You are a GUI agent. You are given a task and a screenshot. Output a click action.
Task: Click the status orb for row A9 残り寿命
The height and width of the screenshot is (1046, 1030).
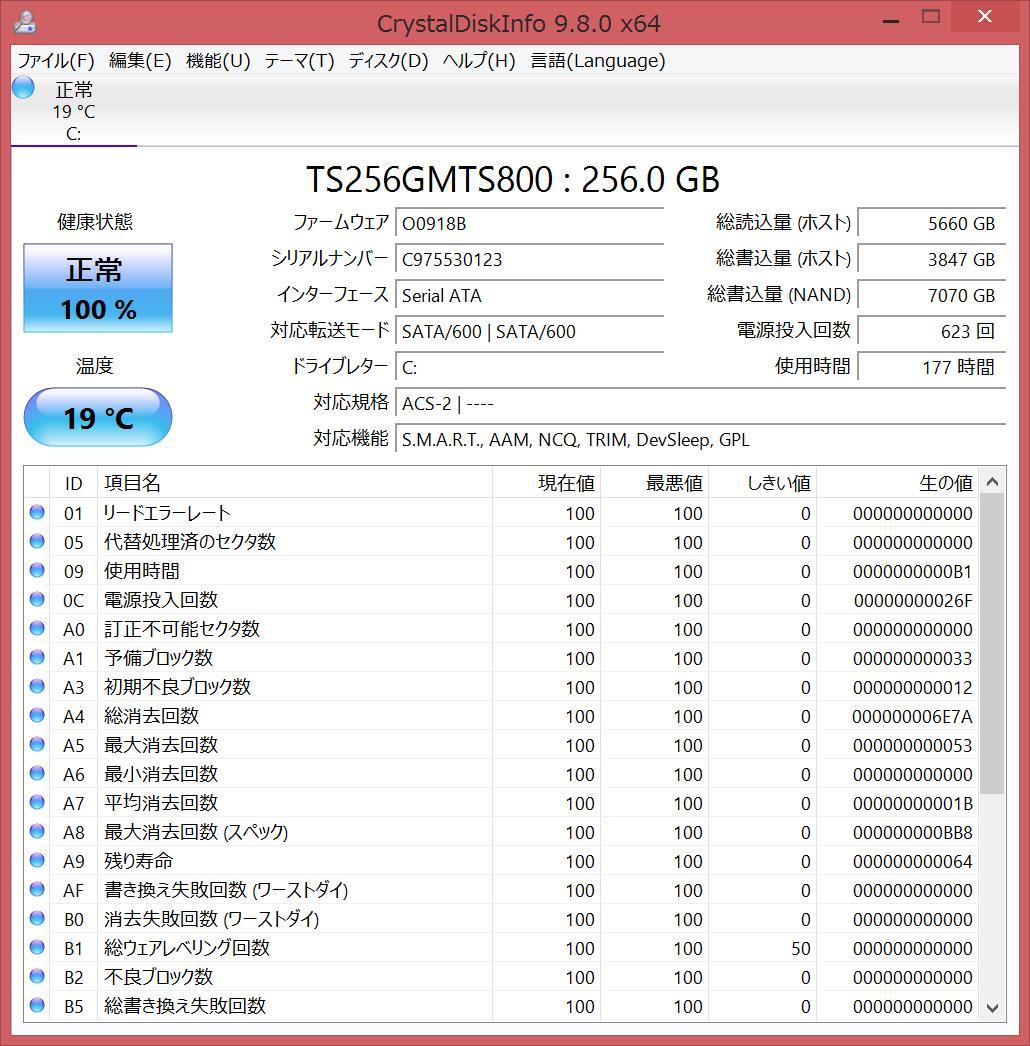coord(37,861)
